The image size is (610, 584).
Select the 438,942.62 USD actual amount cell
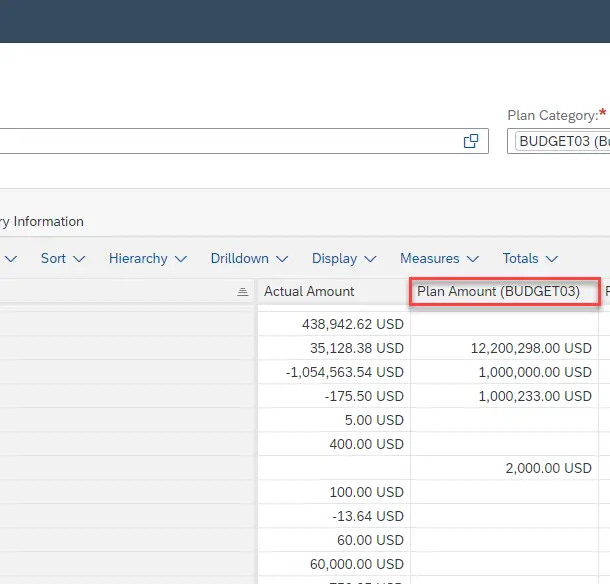[334, 324]
